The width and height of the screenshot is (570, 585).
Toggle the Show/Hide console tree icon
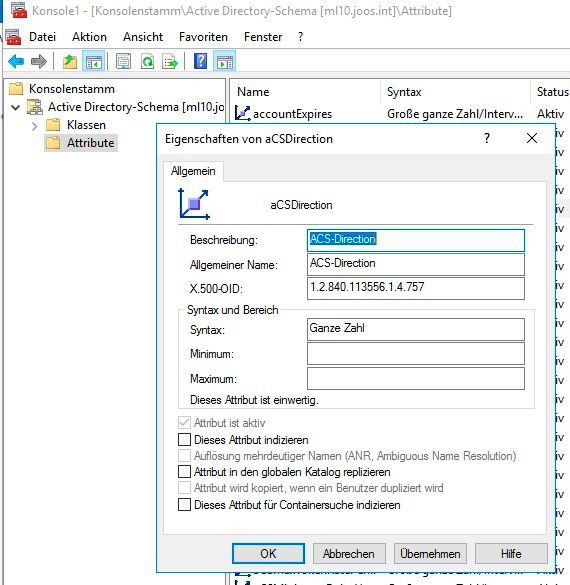coord(93,61)
